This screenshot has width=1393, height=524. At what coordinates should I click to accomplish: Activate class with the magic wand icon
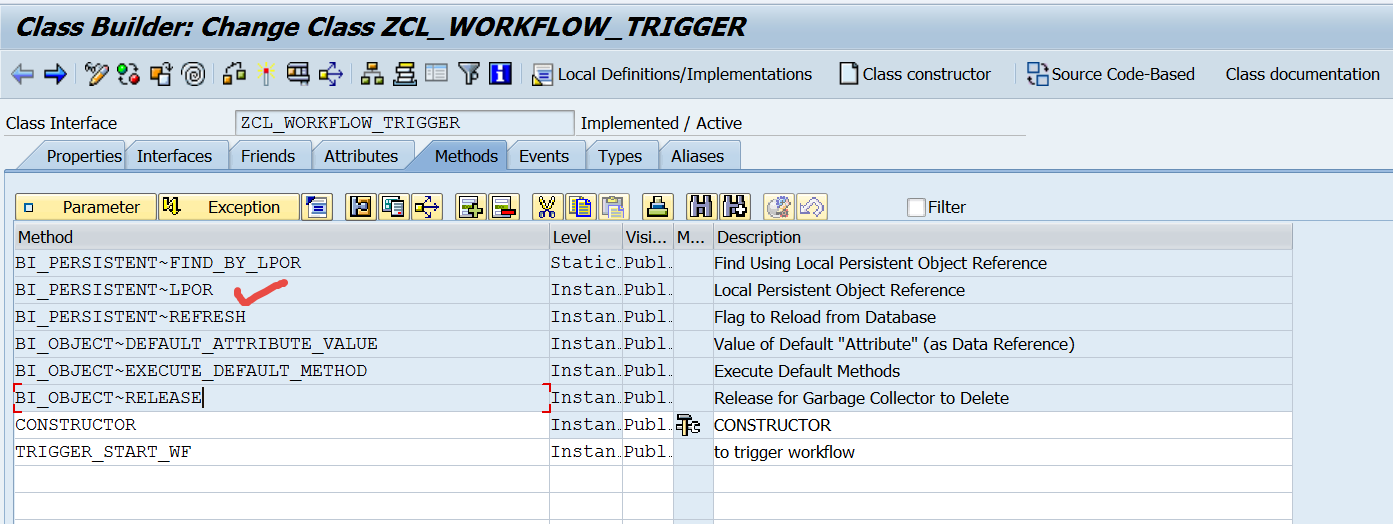click(265, 74)
